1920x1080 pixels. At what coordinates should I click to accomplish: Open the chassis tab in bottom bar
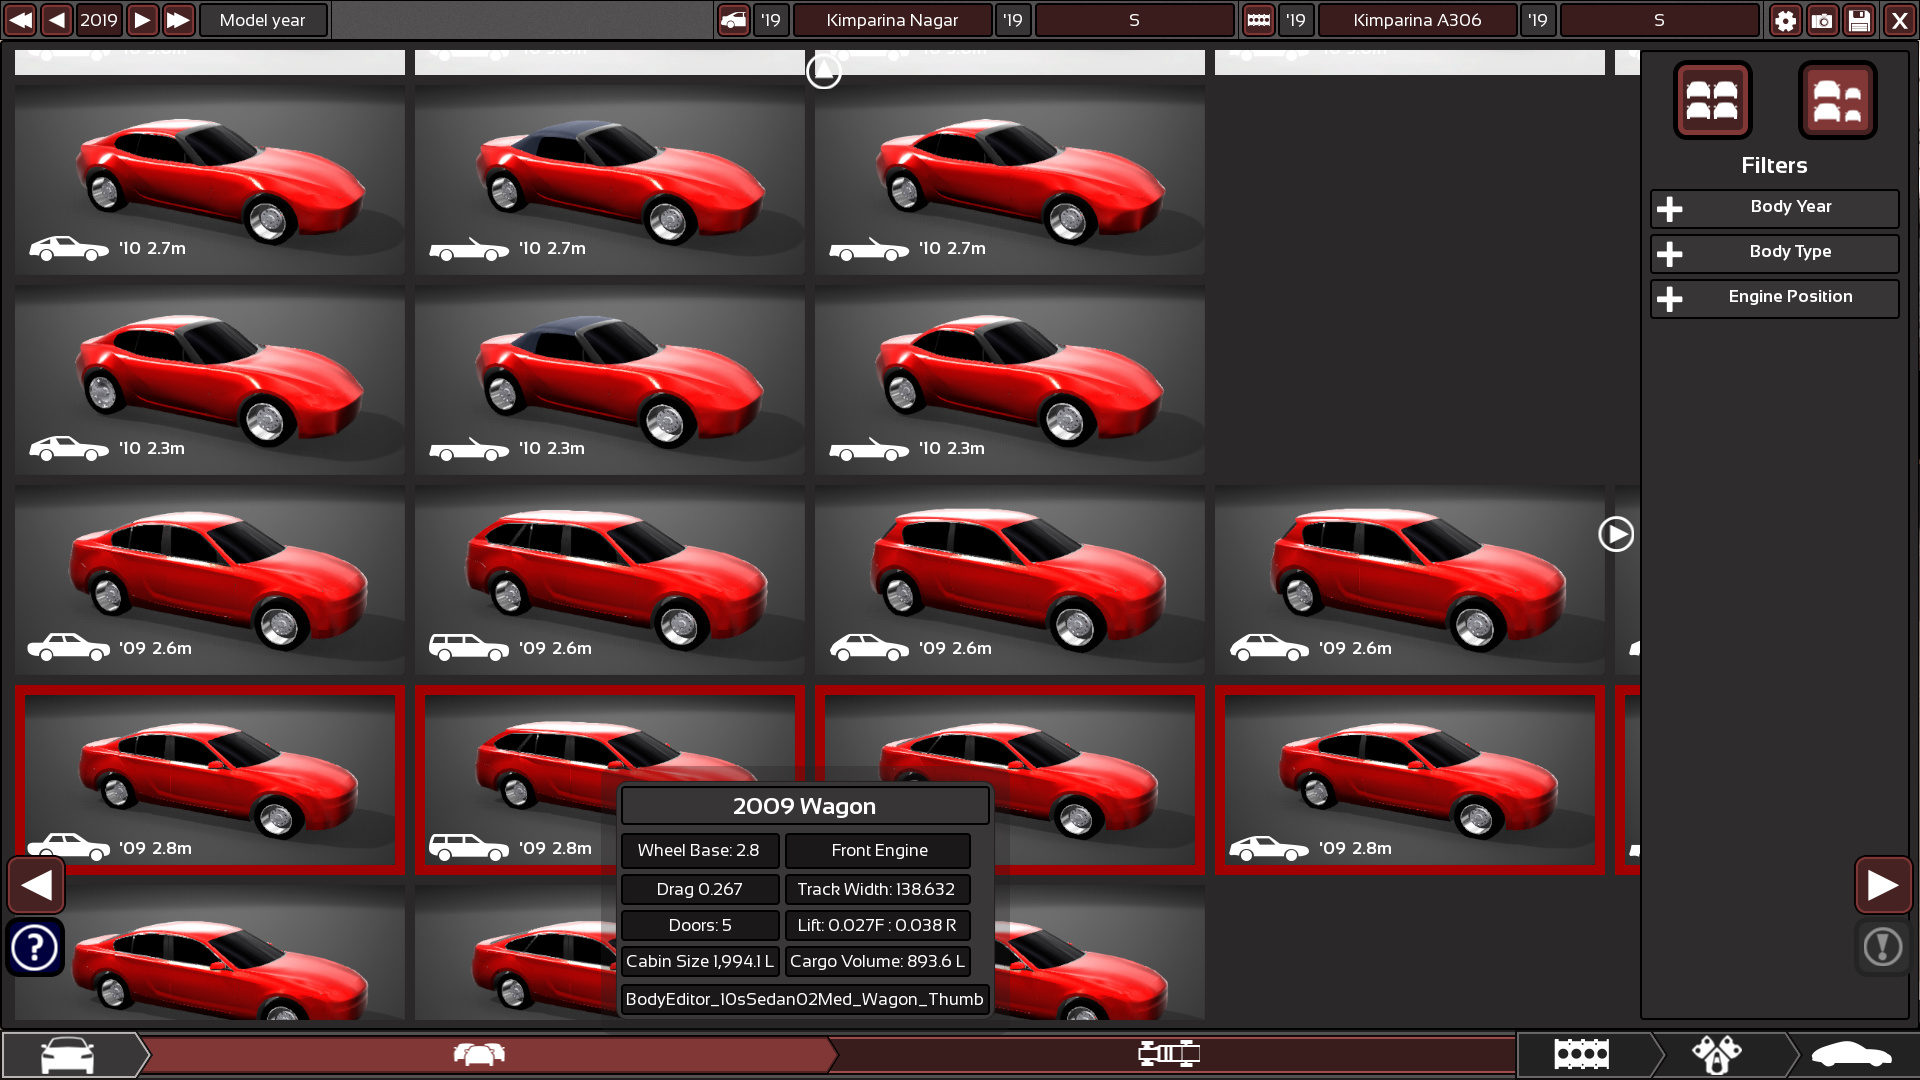1168,1054
